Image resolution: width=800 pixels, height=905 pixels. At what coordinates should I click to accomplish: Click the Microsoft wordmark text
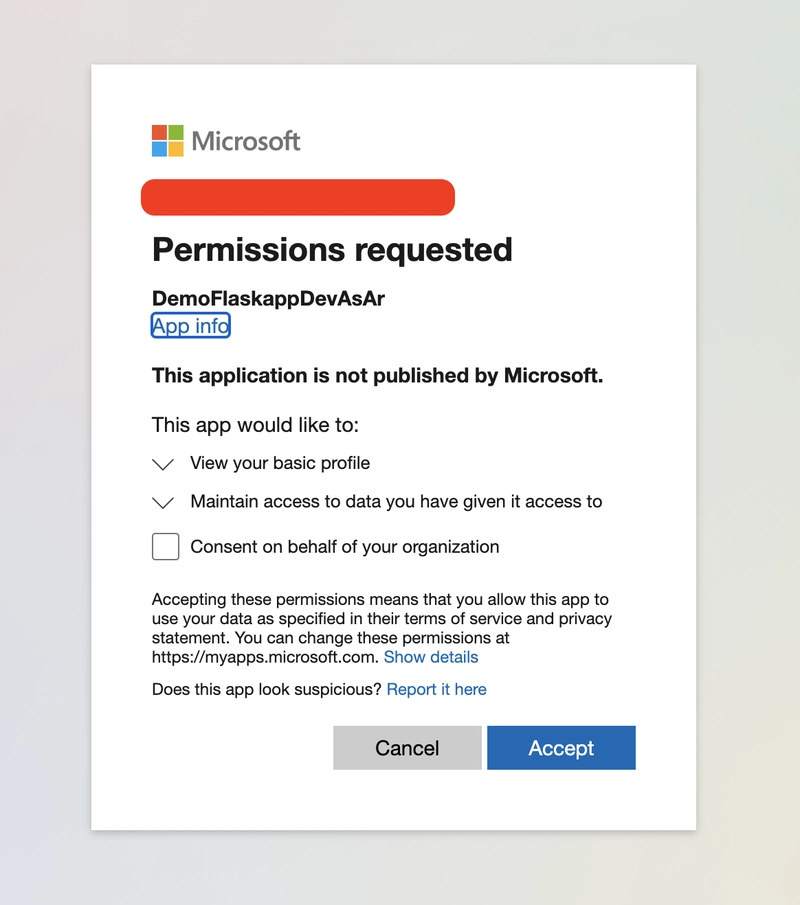point(246,141)
